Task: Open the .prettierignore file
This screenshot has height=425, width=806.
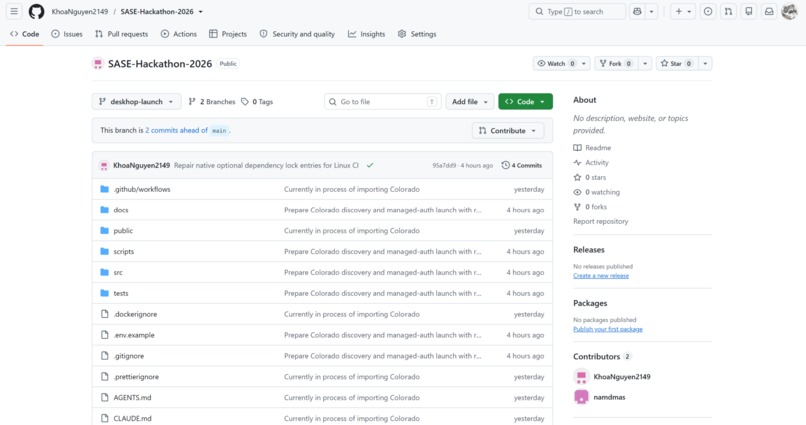Action: coord(136,377)
